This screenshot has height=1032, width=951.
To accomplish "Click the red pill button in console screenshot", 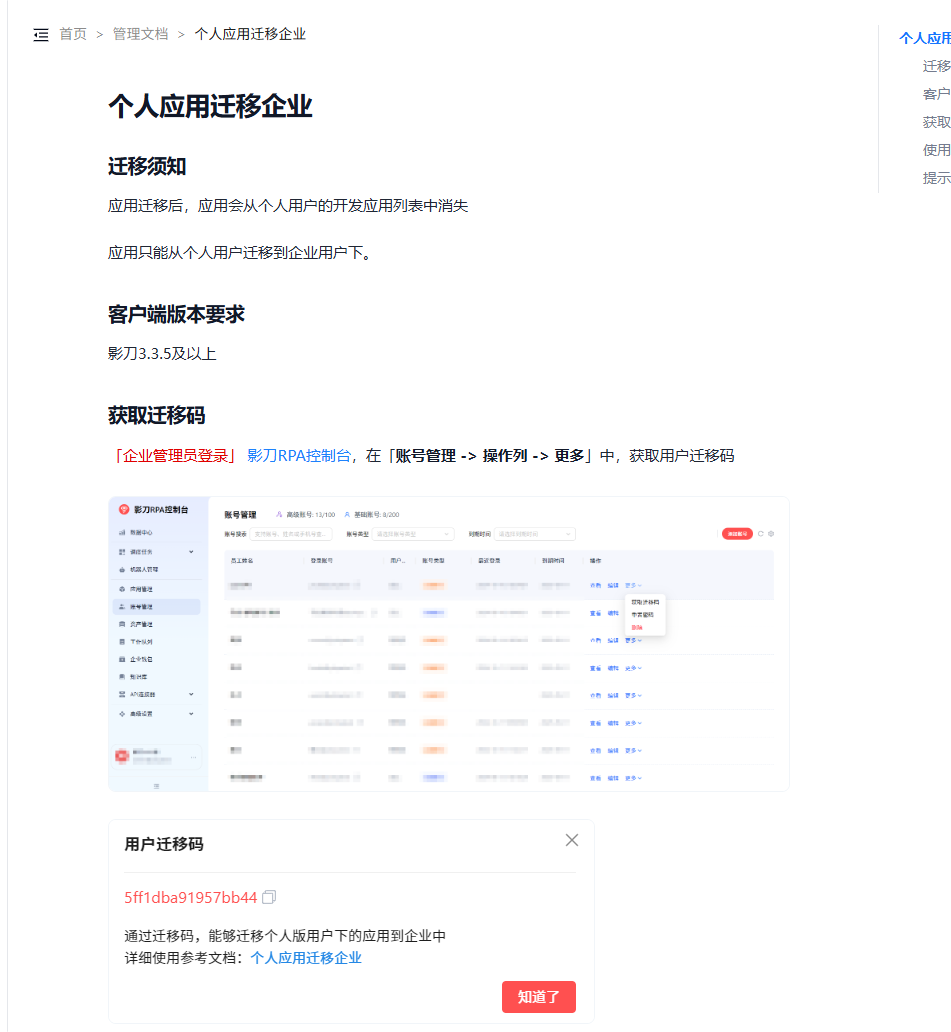I will point(737,534).
